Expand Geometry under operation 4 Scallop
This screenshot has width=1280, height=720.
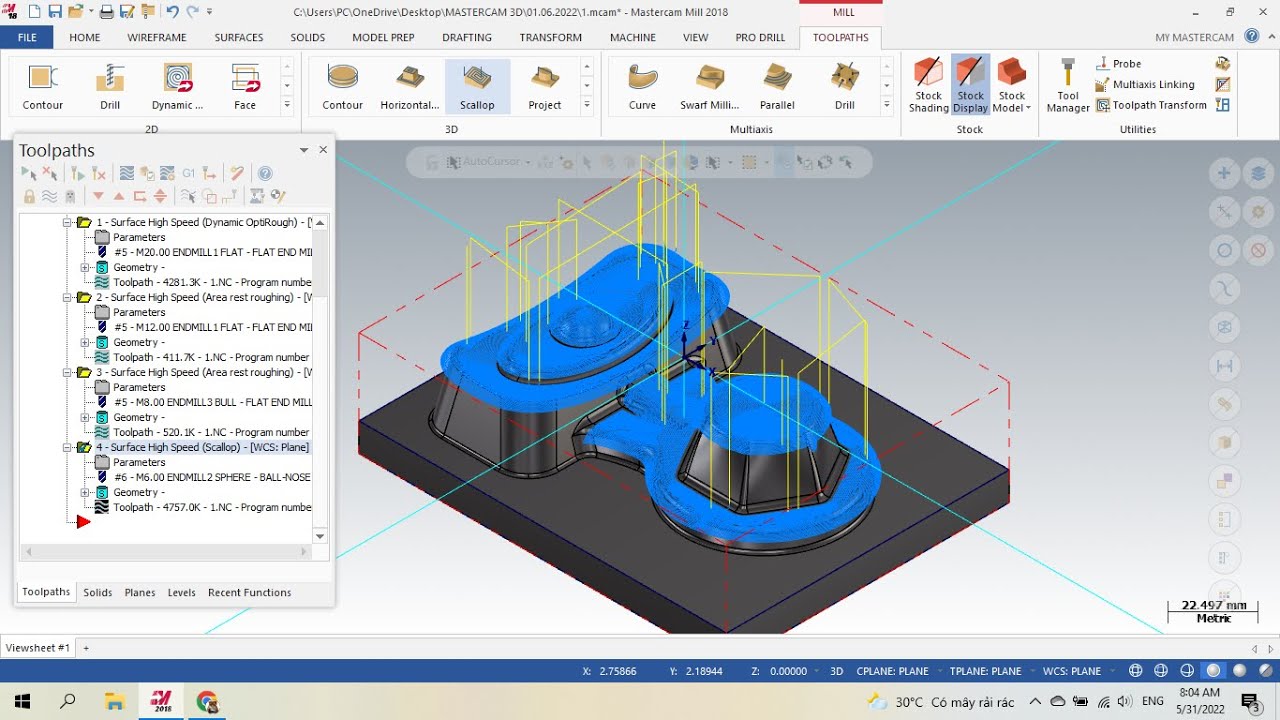click(85, 492)
